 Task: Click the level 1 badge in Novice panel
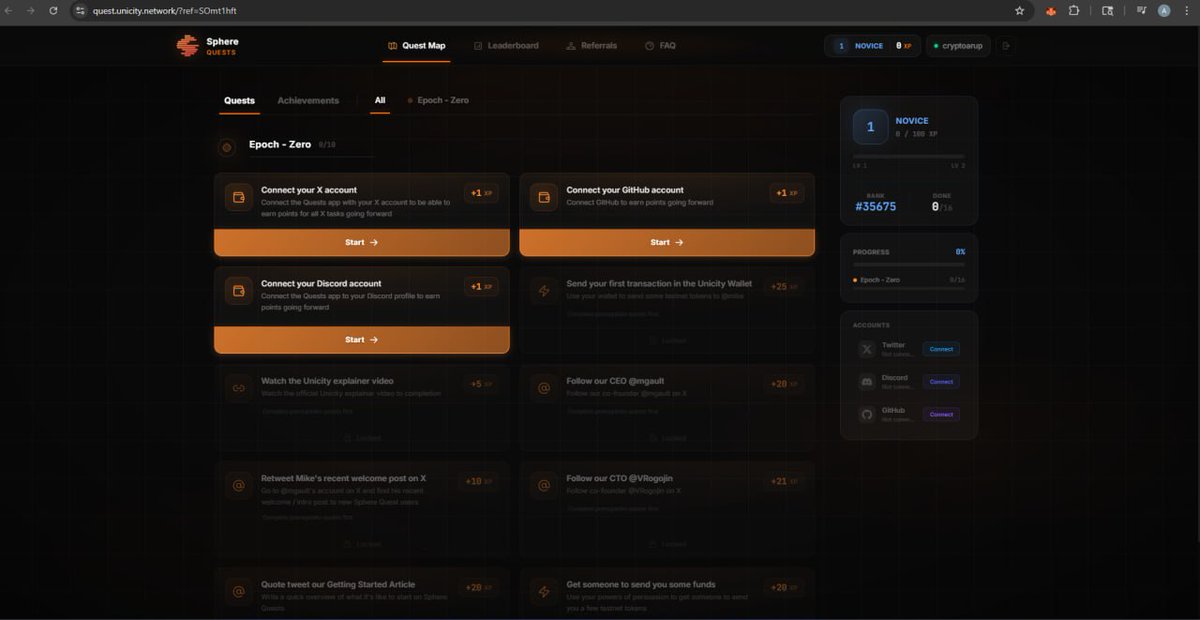click(870, 127)
